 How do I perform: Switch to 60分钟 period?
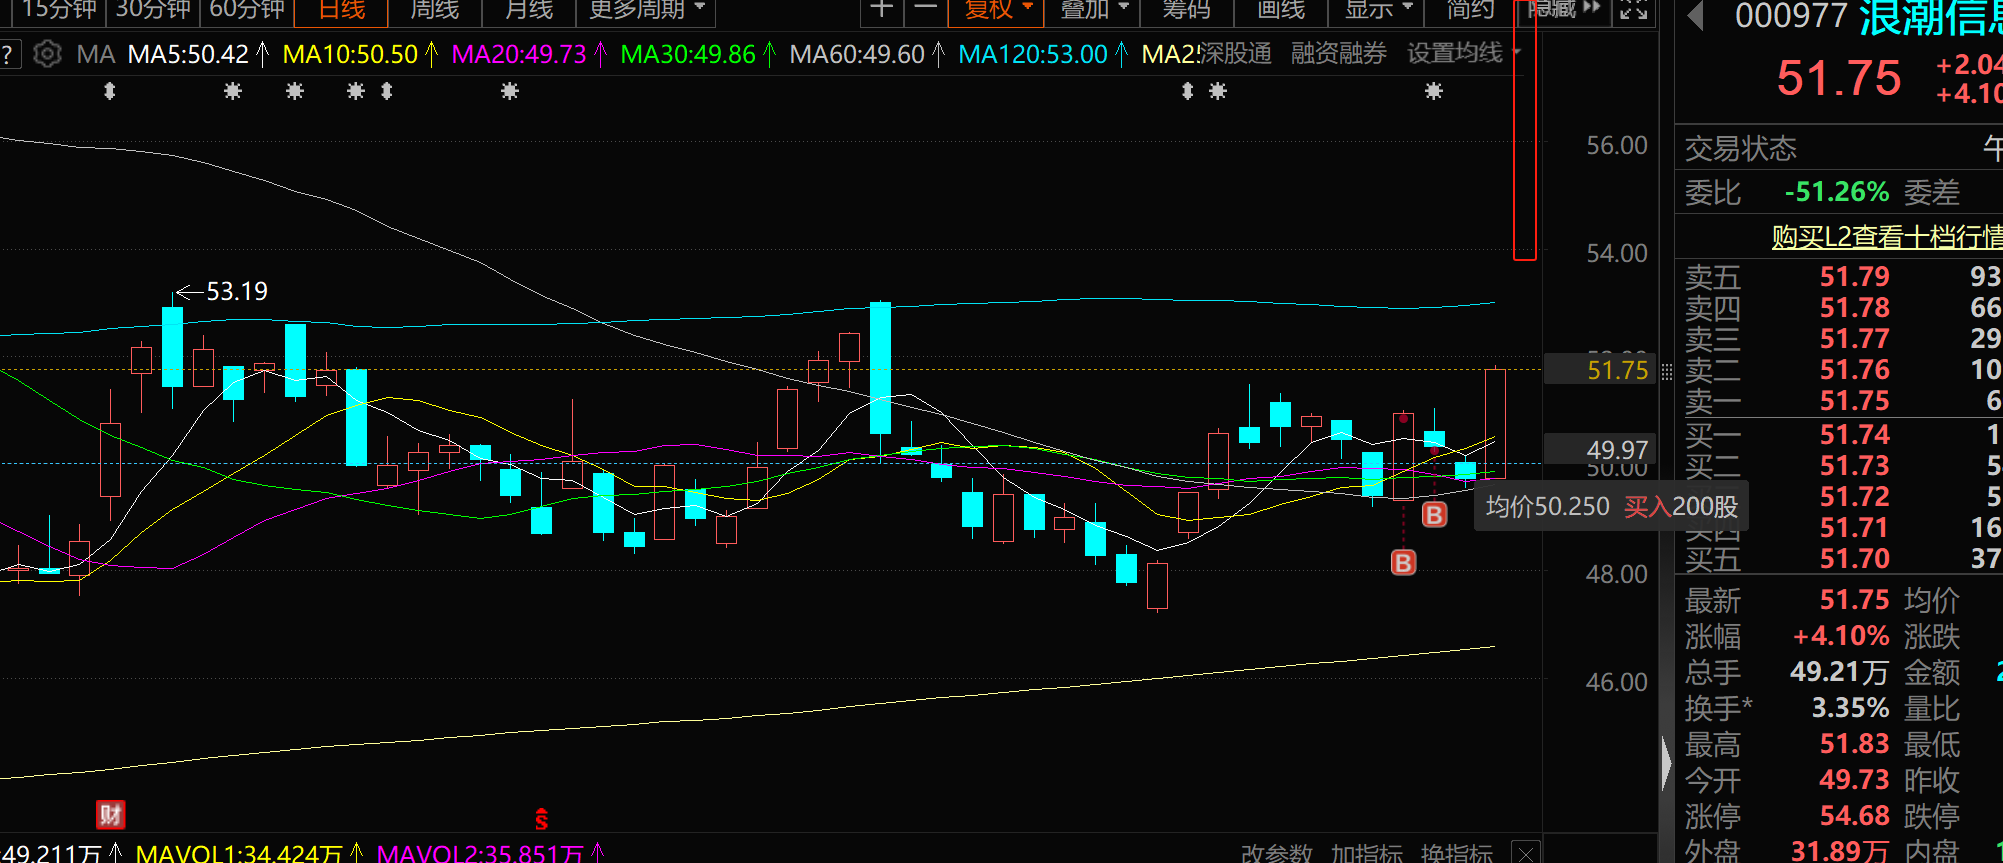[247, 10]
